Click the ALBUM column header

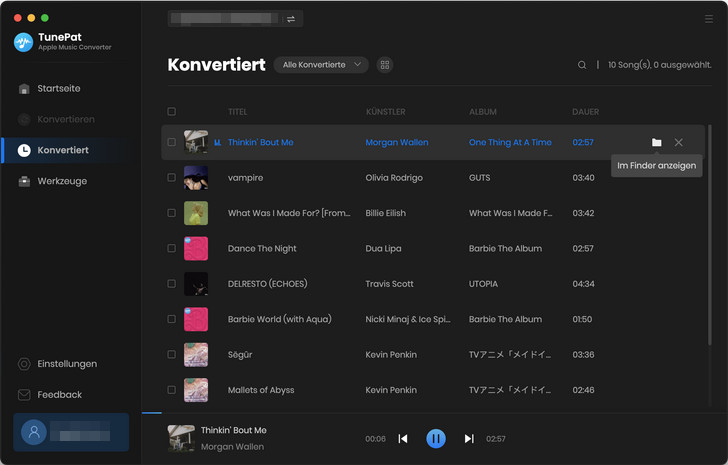coord(482,112)
